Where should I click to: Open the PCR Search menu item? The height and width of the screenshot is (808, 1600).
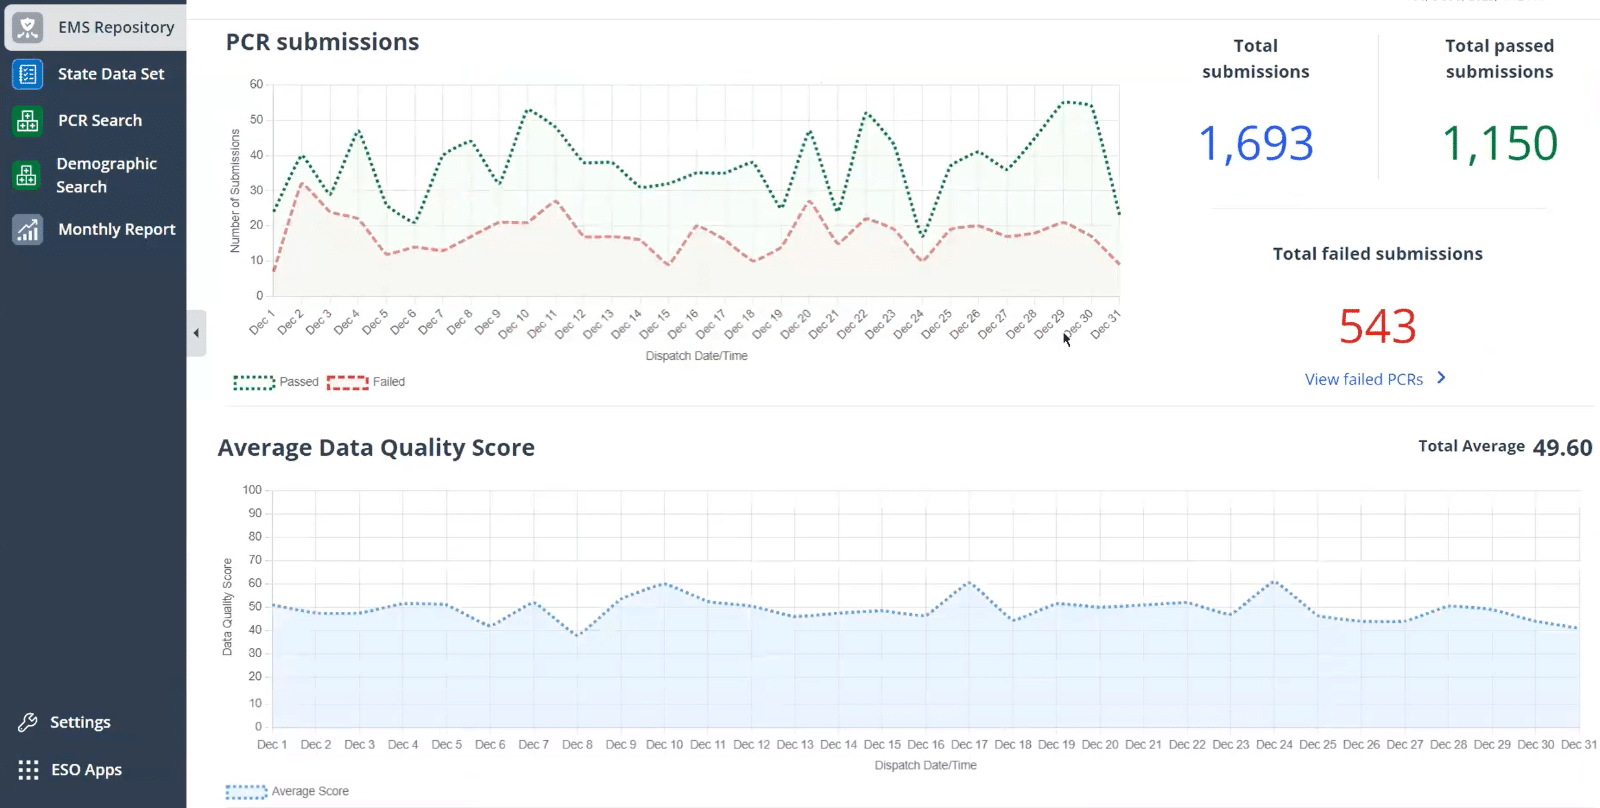click(x=100, y=120)
